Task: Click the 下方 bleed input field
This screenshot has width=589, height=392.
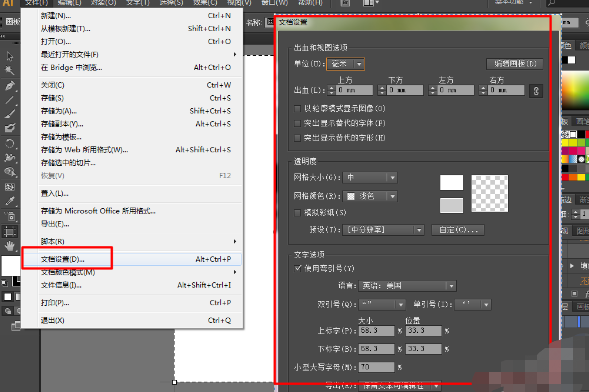Action: point(405,90)
